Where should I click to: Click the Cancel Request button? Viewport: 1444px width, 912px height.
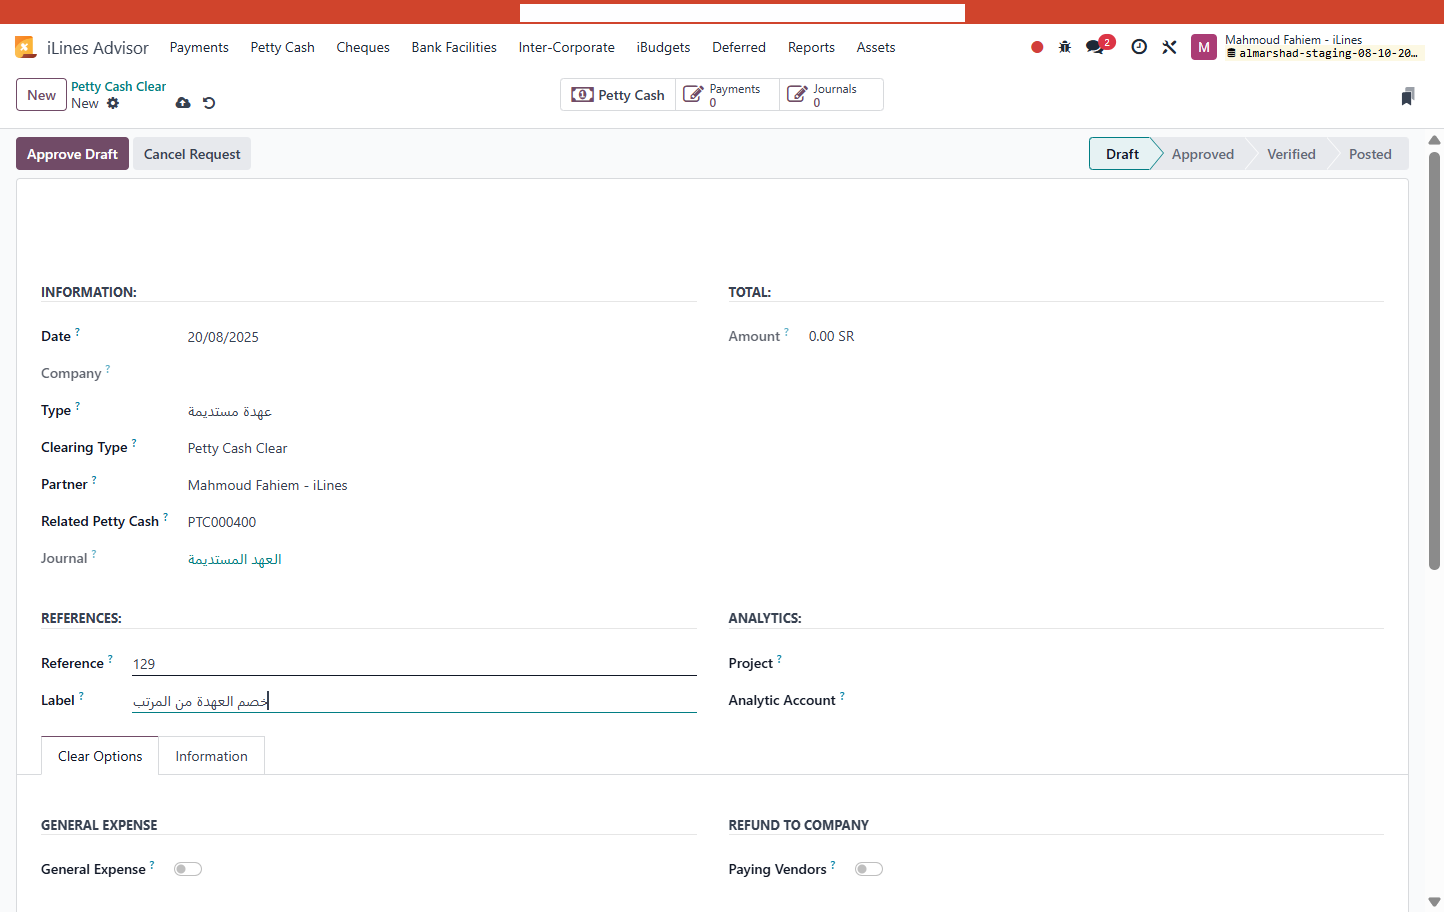click(x=192, y=154)
